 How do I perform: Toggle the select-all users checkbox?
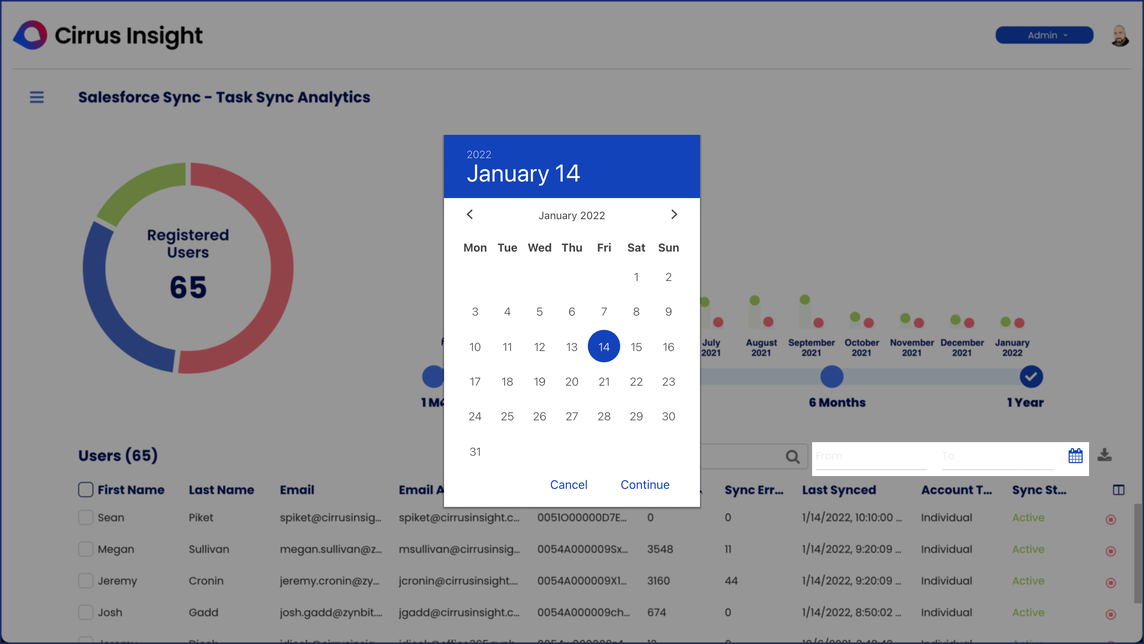[85, 489]
